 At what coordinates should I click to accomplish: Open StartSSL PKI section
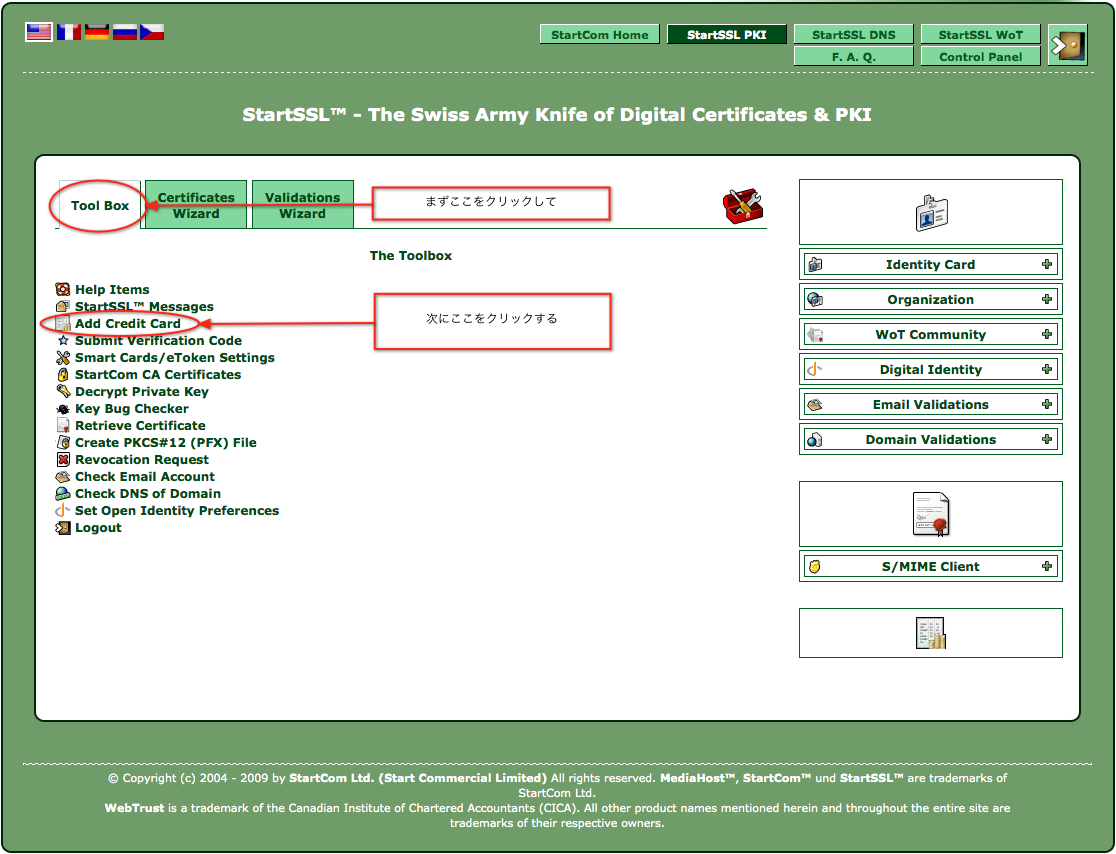pyautogui.click(x=727, y=34)
